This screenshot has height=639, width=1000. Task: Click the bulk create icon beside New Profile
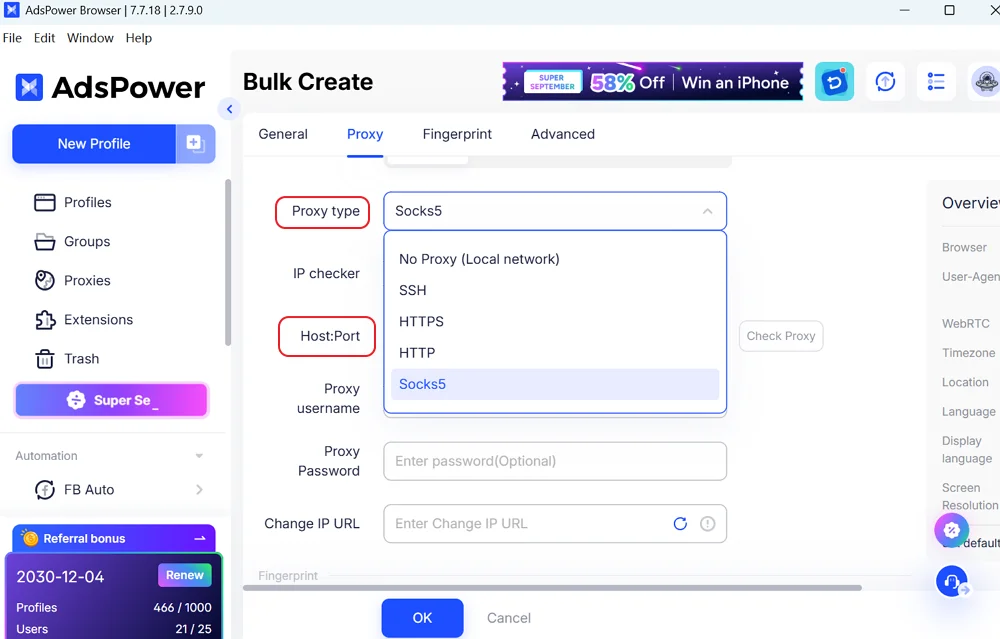pos(195,143)
